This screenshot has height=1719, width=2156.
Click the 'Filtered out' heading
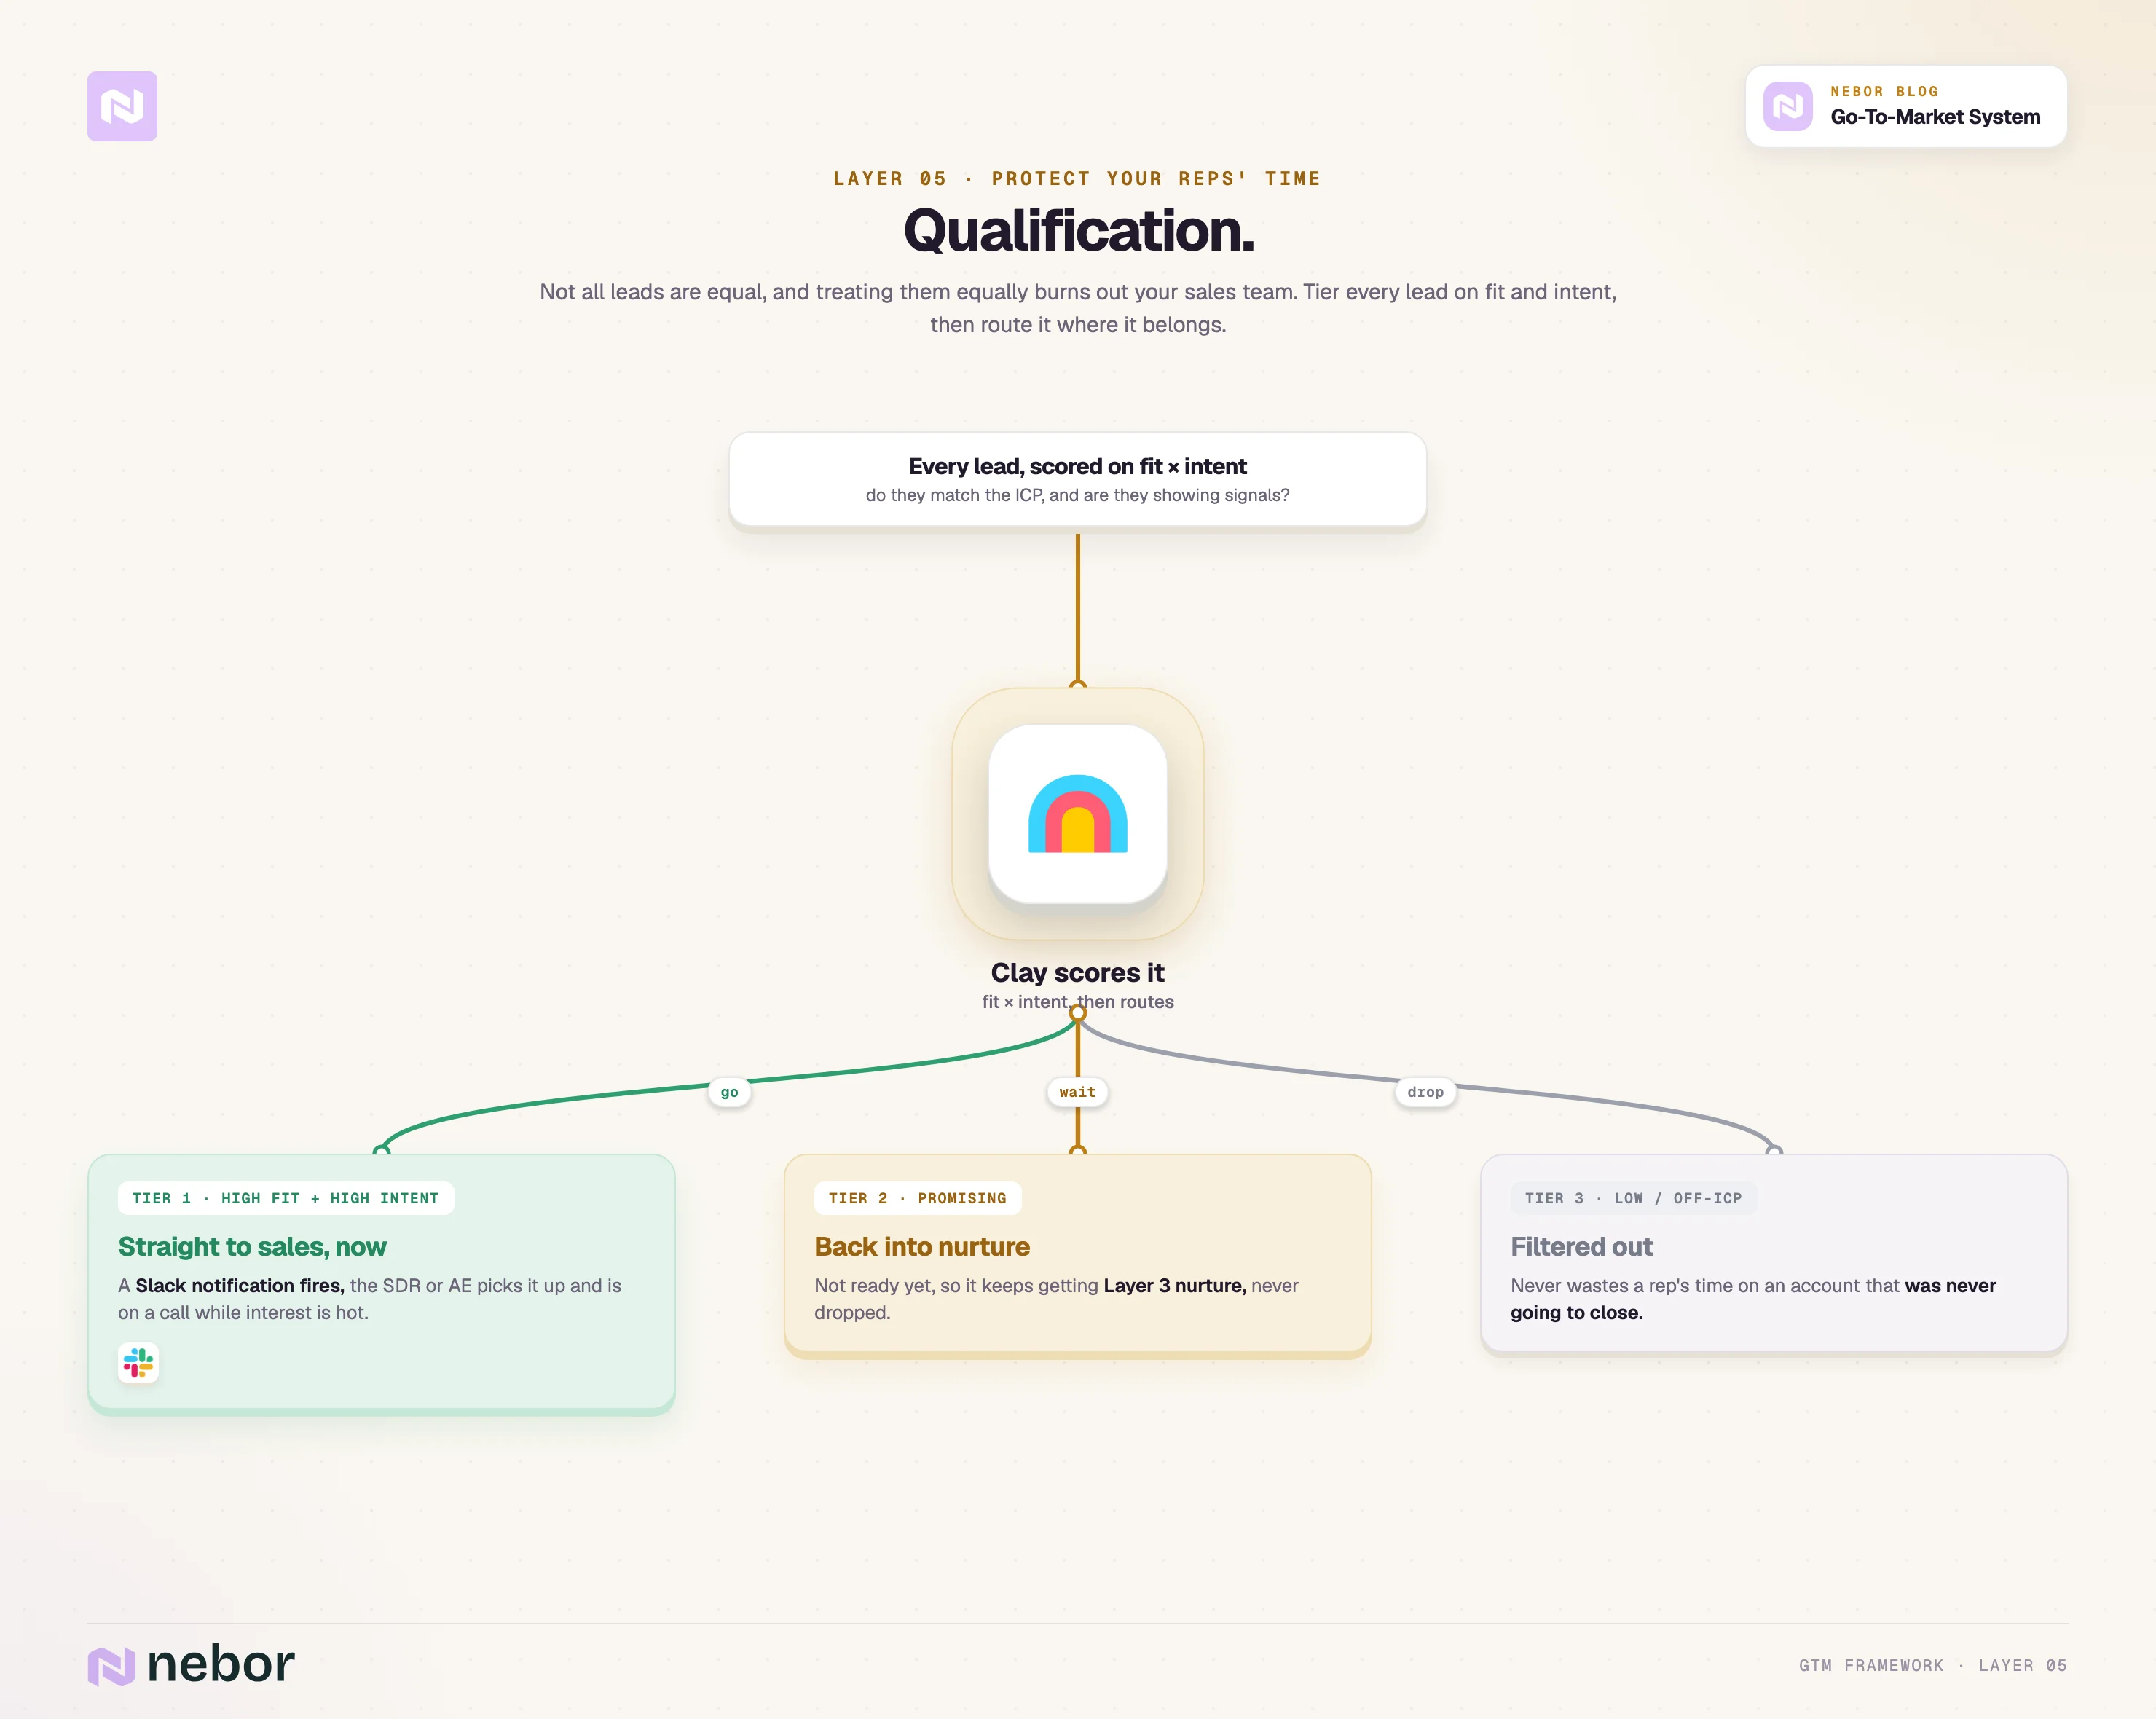point(1581,1247)
